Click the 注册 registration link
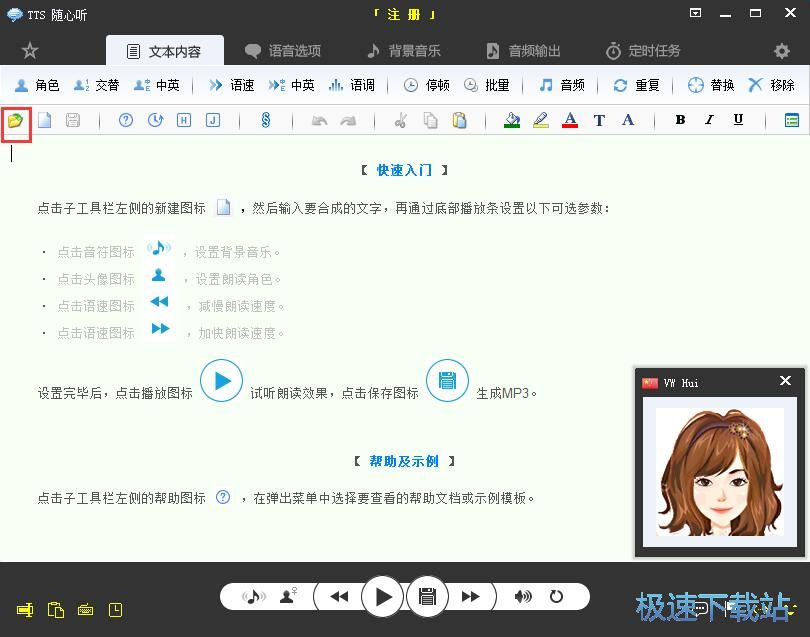The image size is (810, 637). coord(403,14)
